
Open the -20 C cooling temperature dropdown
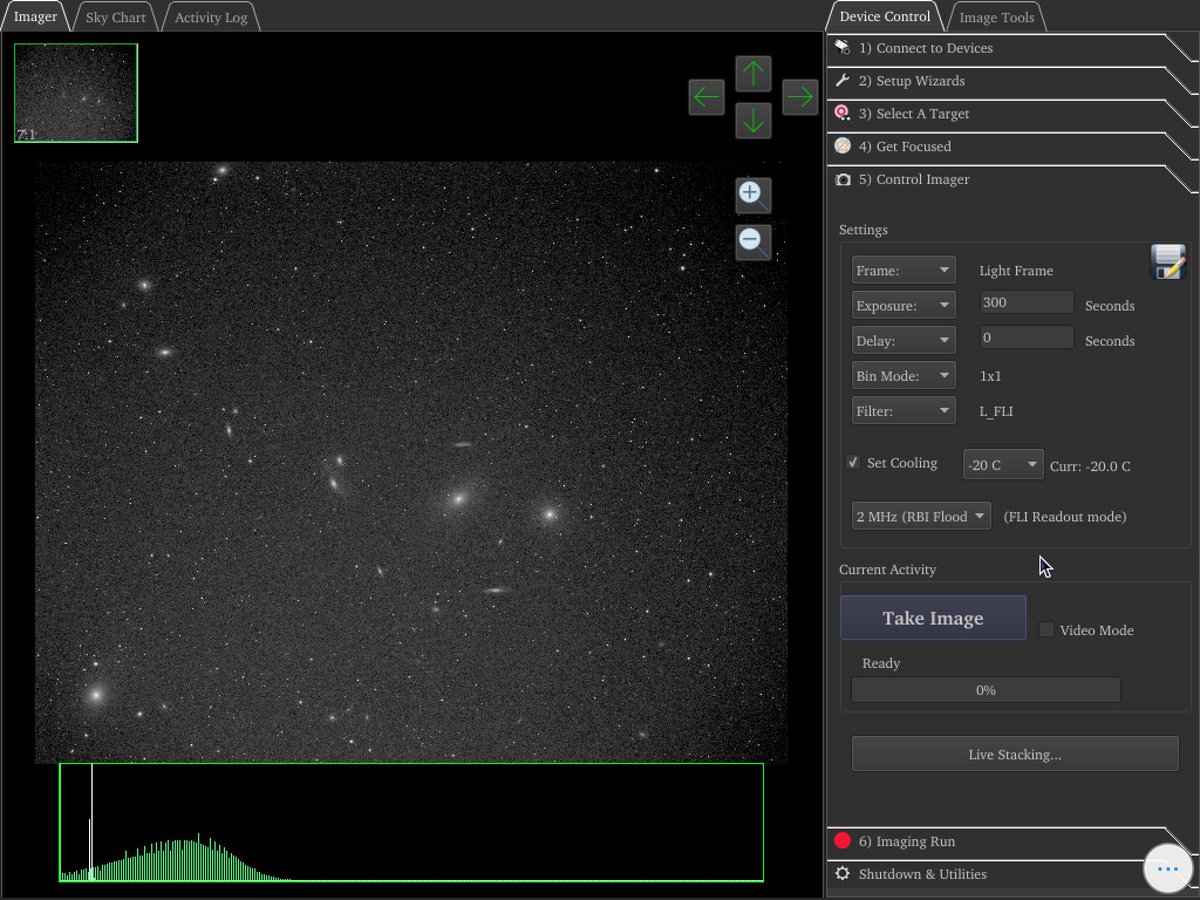point(1003,465)
